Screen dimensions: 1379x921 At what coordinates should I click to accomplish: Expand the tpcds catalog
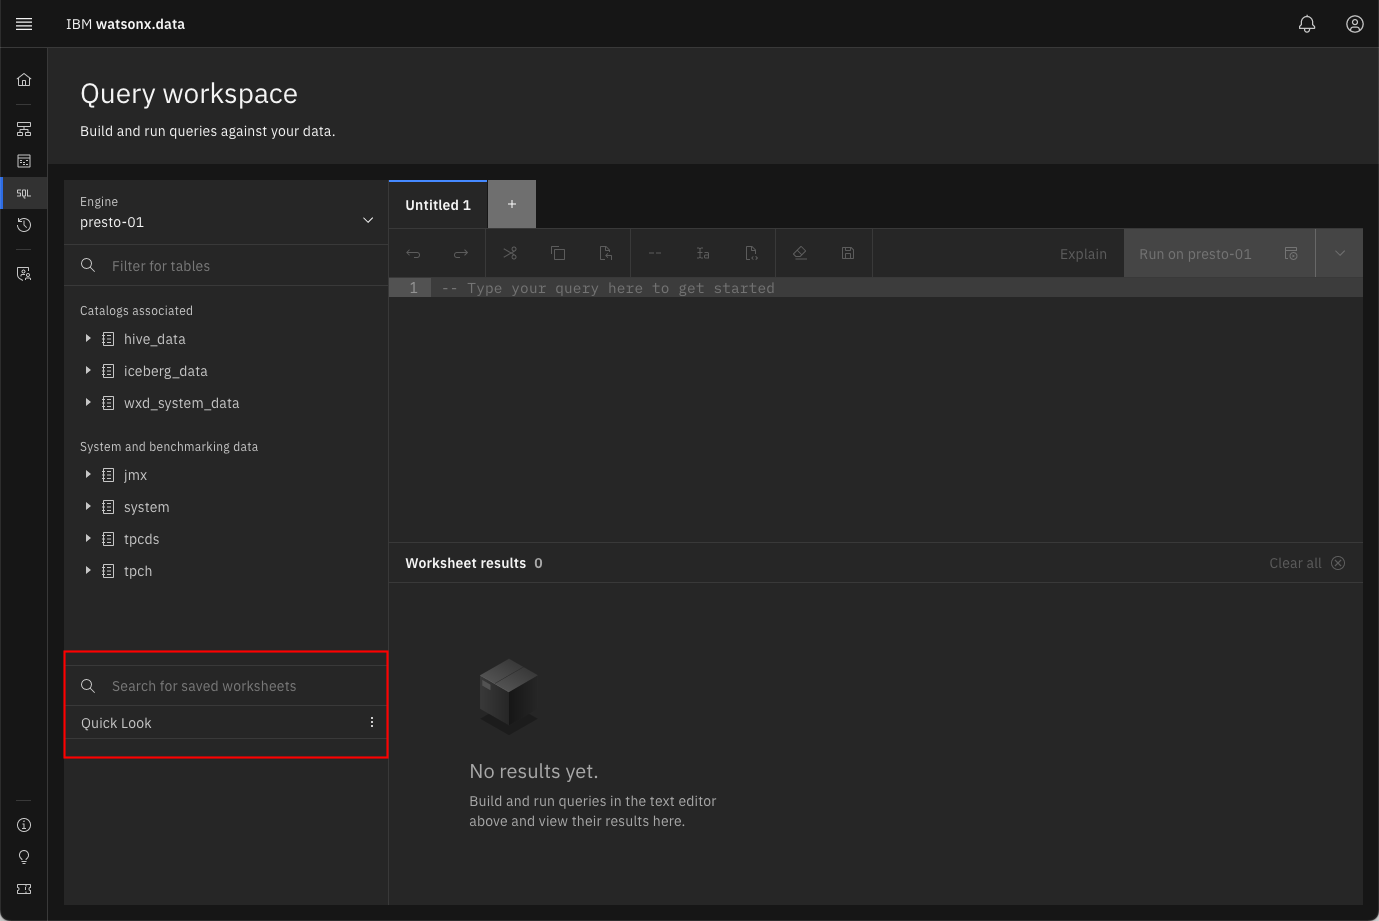88,539
